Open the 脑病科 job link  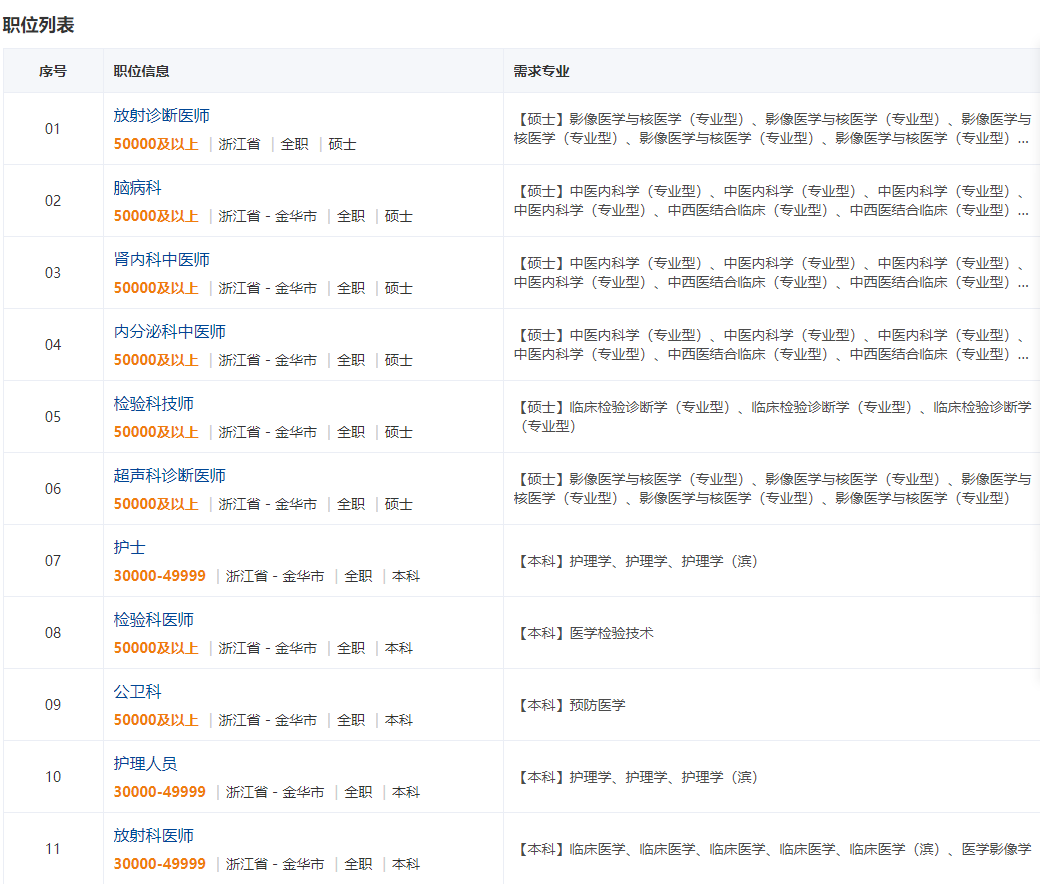[x=137, y=188]
